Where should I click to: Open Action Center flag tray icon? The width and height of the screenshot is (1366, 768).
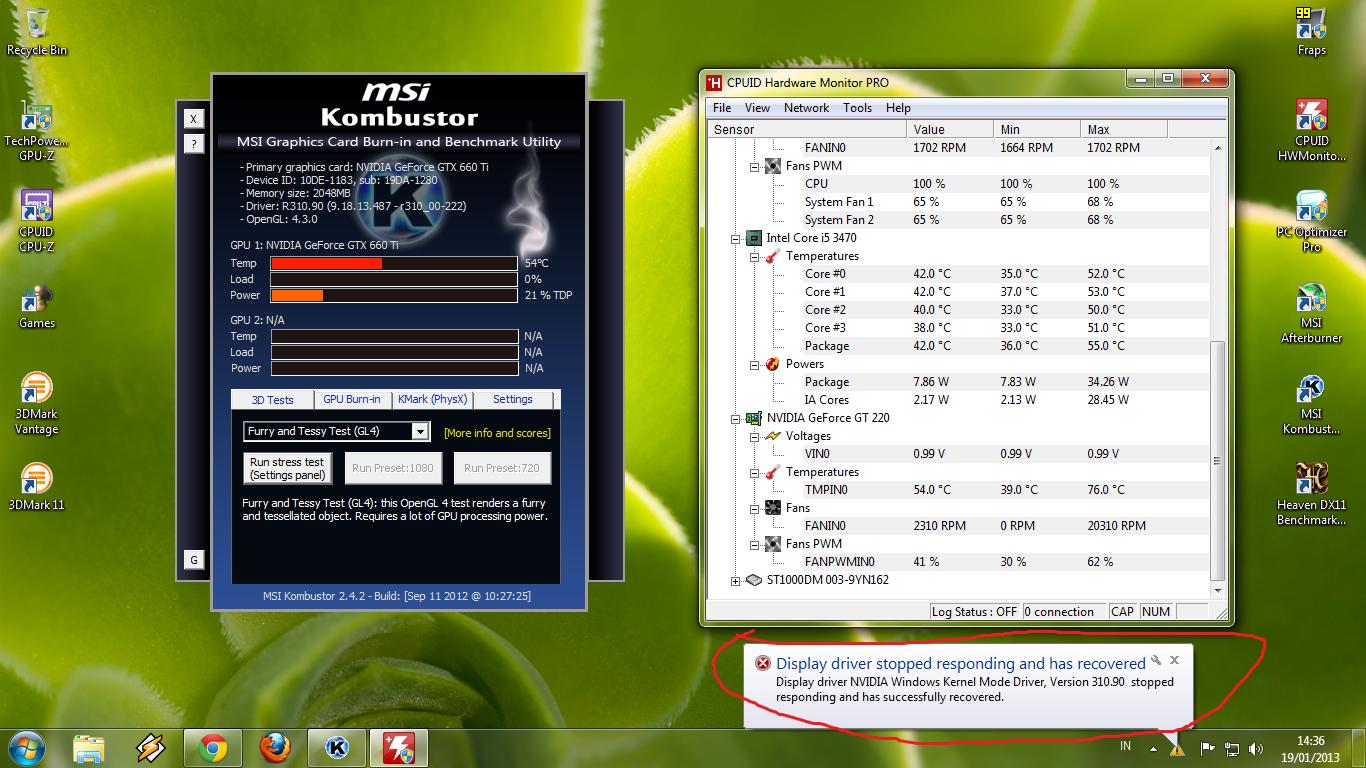pos(1207,747)
